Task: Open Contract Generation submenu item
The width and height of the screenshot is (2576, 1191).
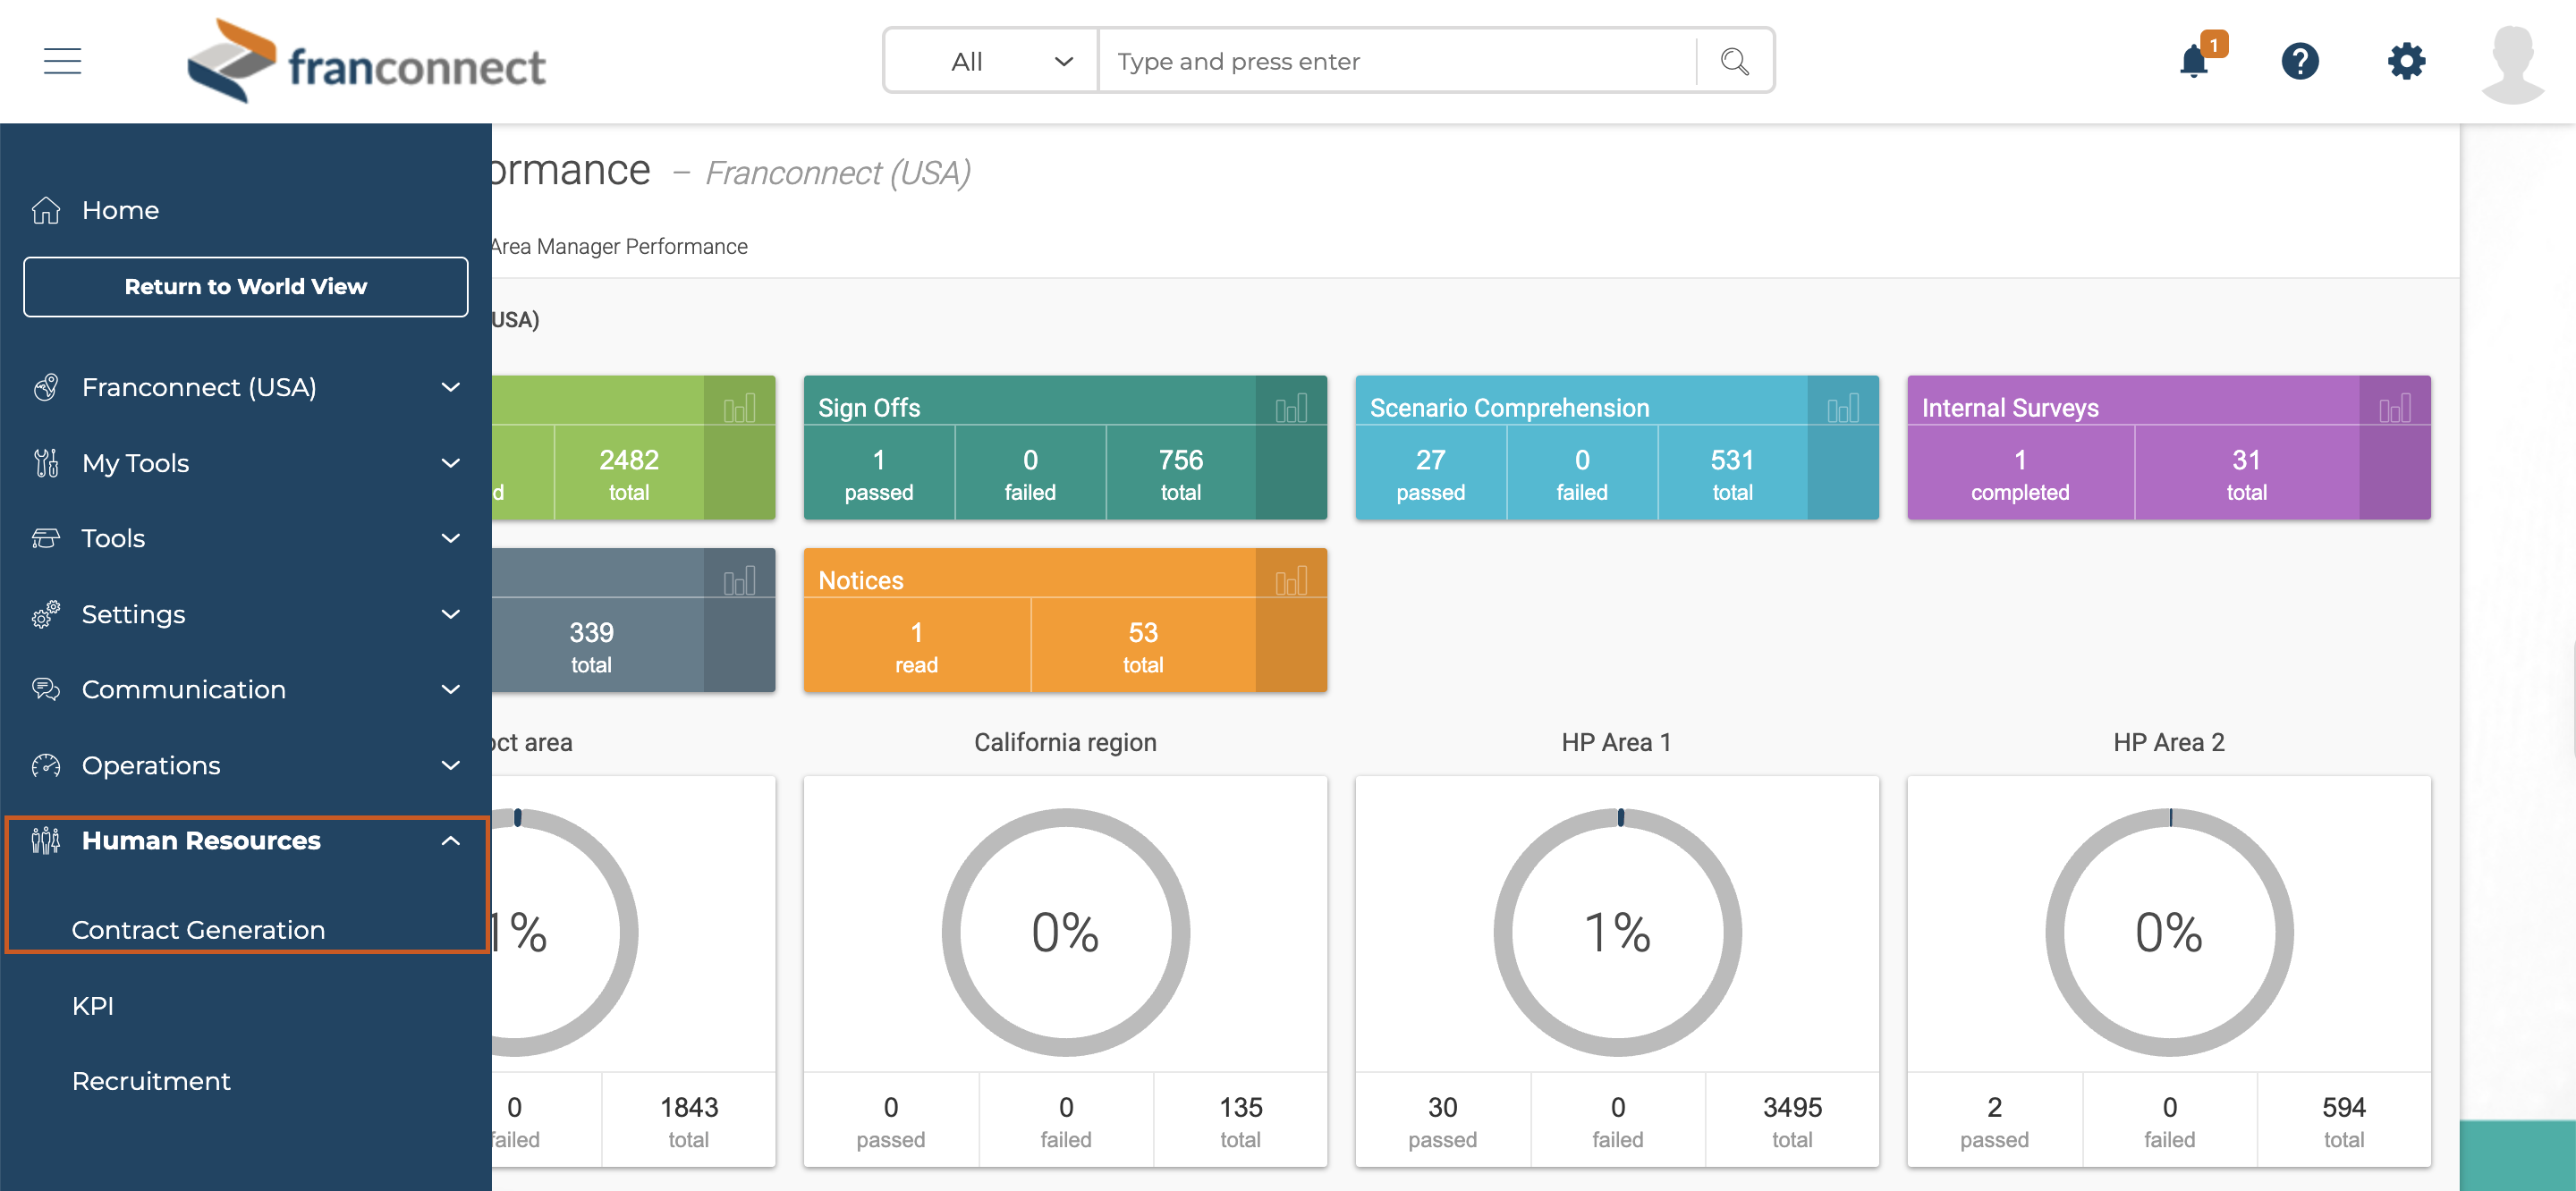Action: coord(198,930)
